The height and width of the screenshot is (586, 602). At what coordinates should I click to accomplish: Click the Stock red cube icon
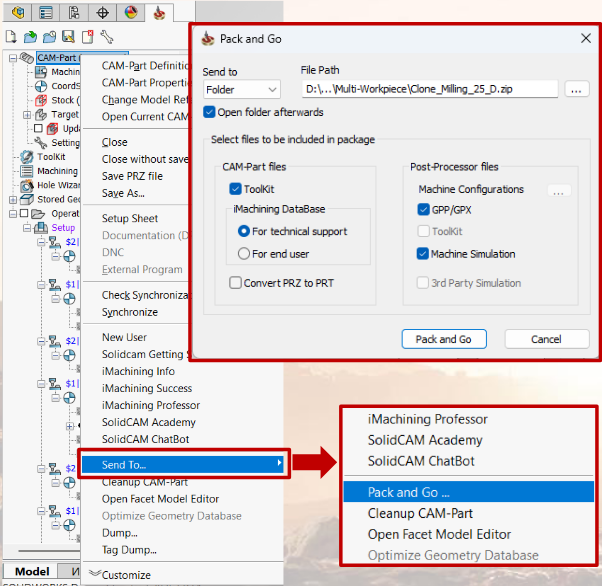41,100
